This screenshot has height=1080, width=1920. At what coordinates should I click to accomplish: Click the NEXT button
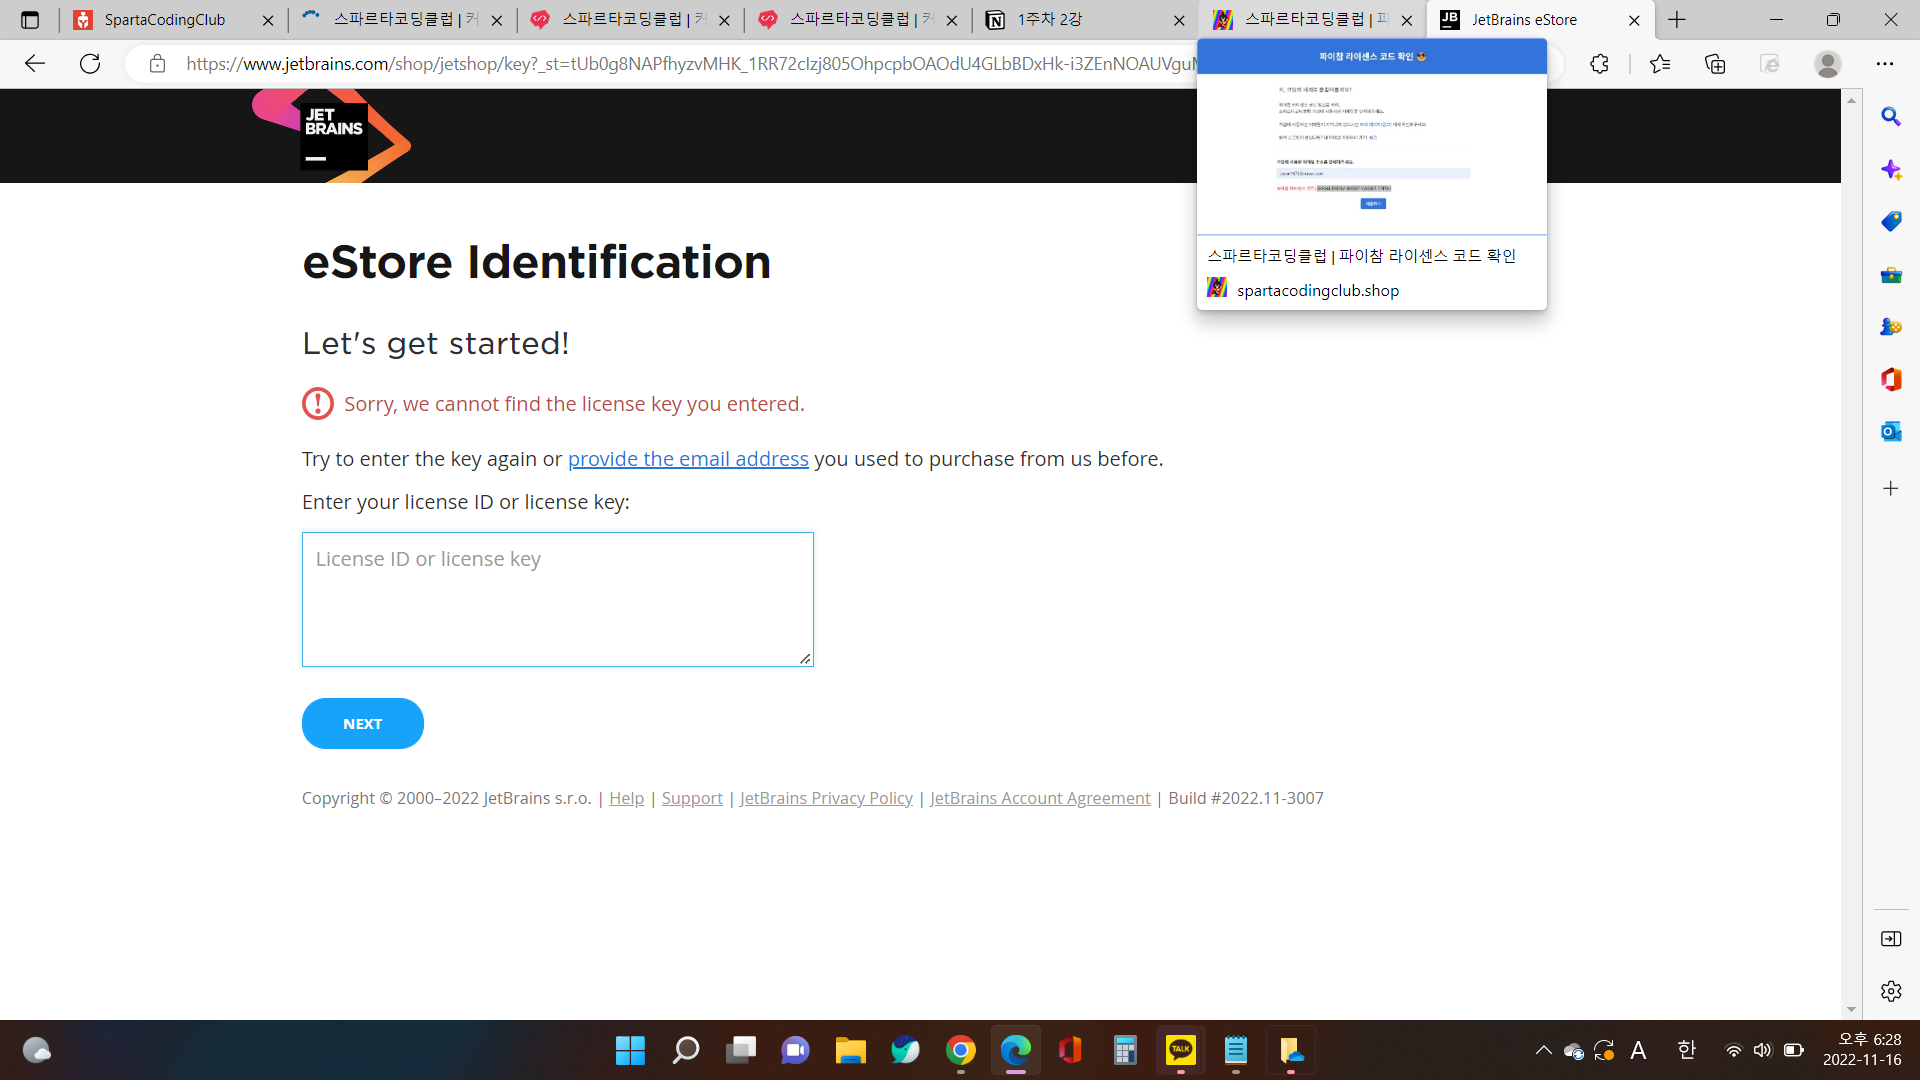pos(363,724)
